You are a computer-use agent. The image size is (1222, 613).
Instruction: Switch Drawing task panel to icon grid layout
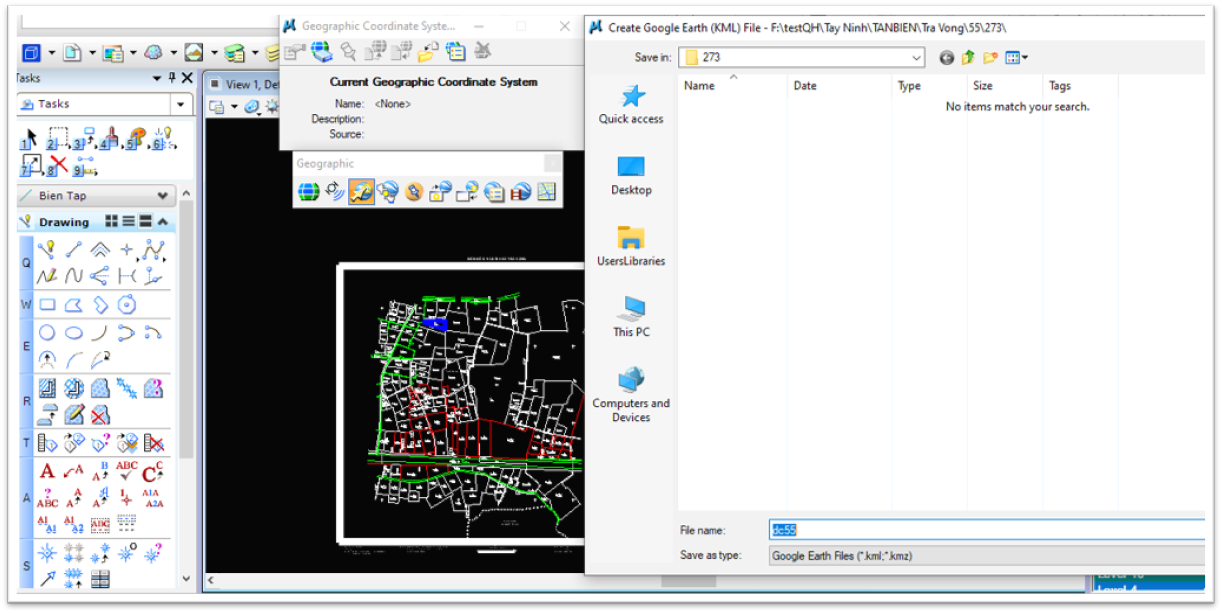tap(112, 222)
